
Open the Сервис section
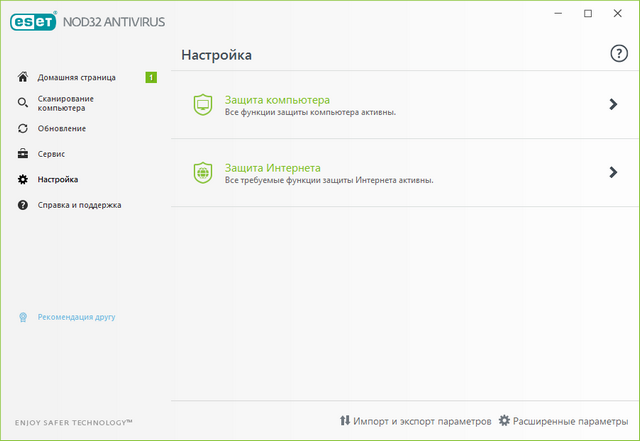pyautogui.click(x=51, y=154)
